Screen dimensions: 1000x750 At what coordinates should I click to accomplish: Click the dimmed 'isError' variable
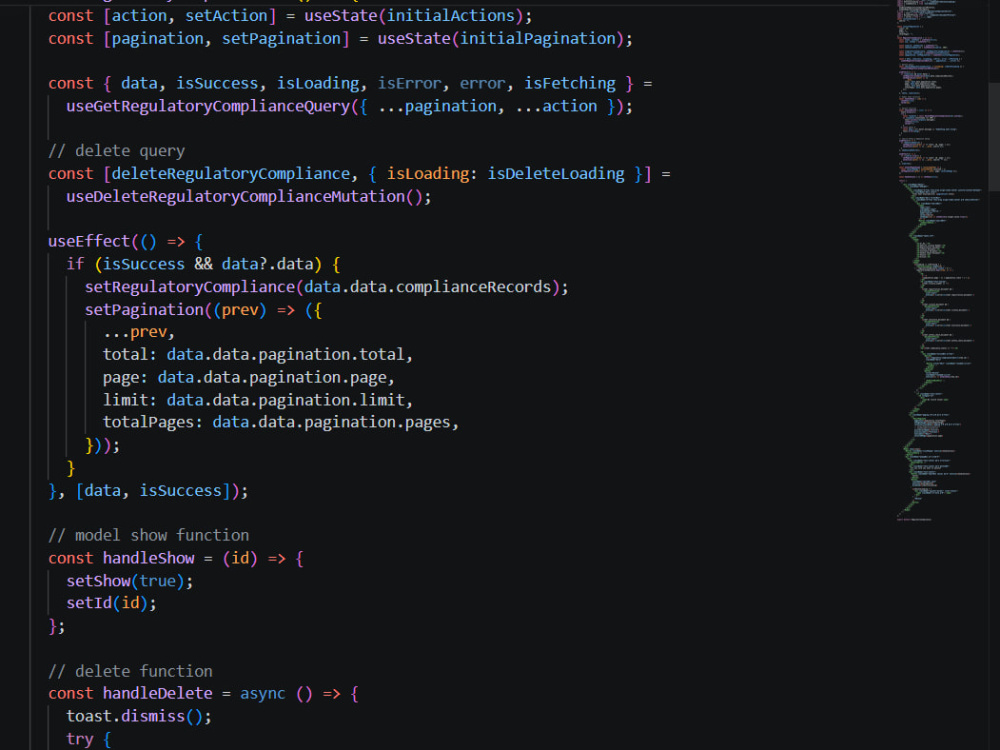[409, 84]
